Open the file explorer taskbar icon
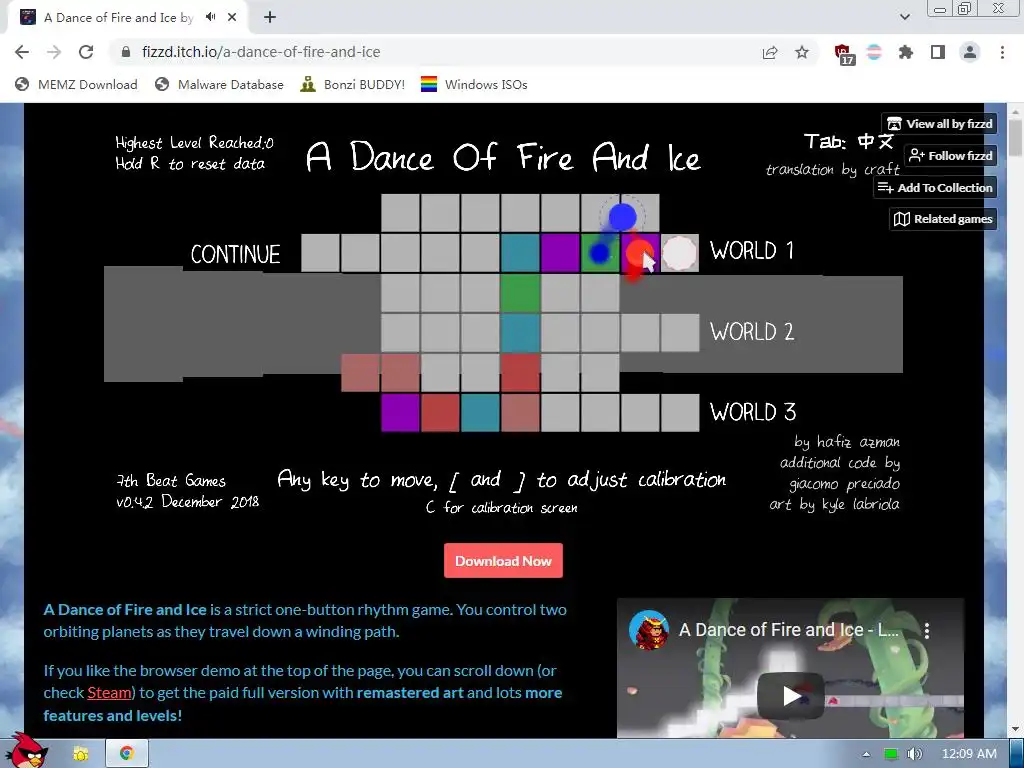 coord(81,754)
